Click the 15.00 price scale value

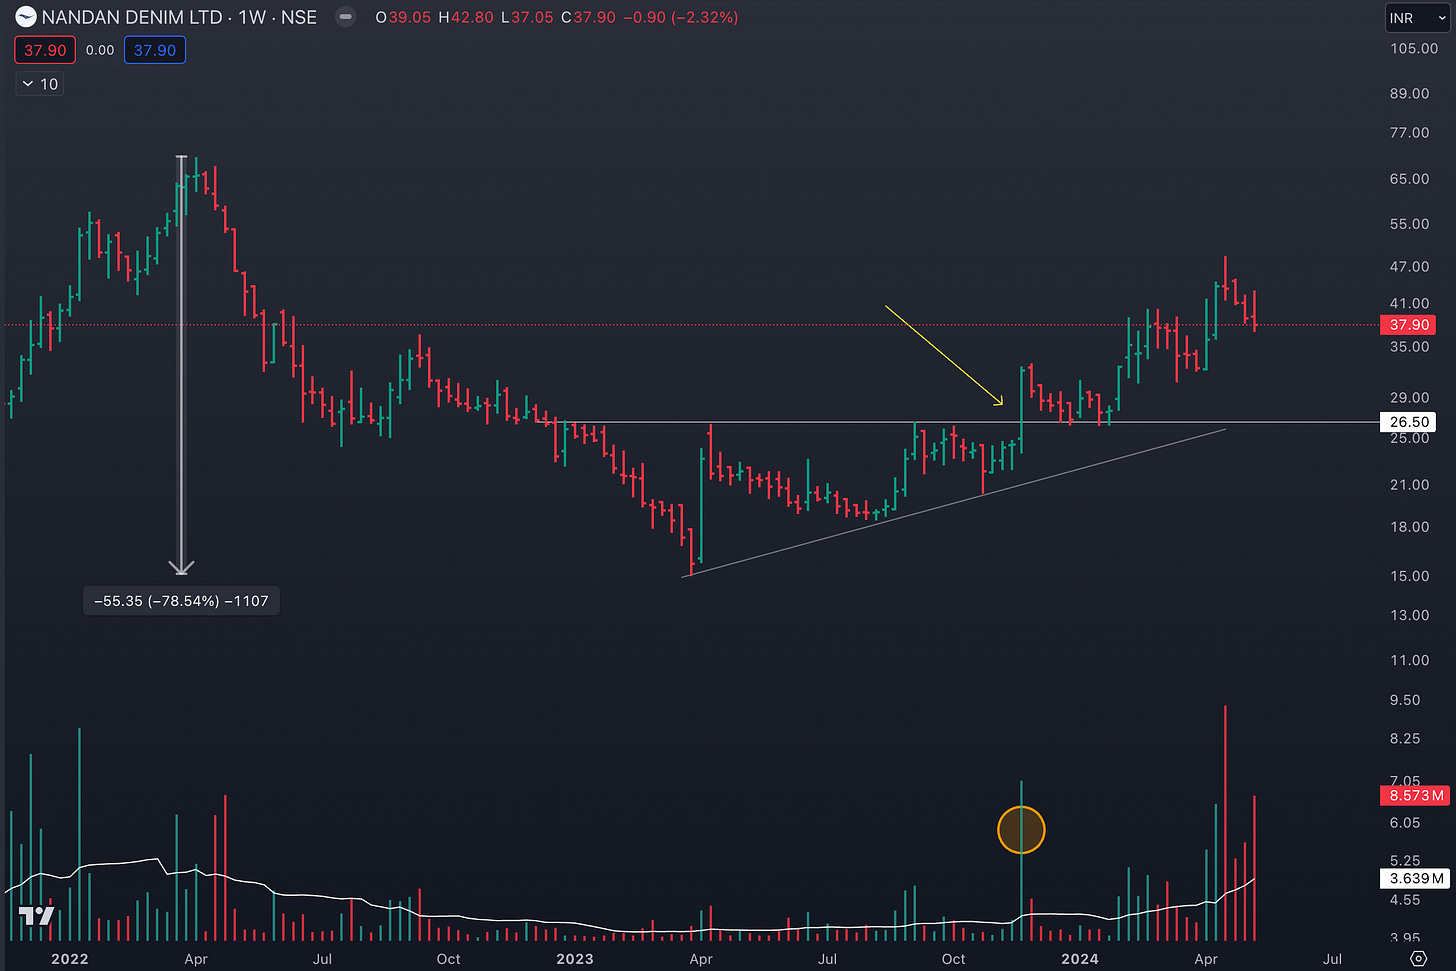point(1409,576)
